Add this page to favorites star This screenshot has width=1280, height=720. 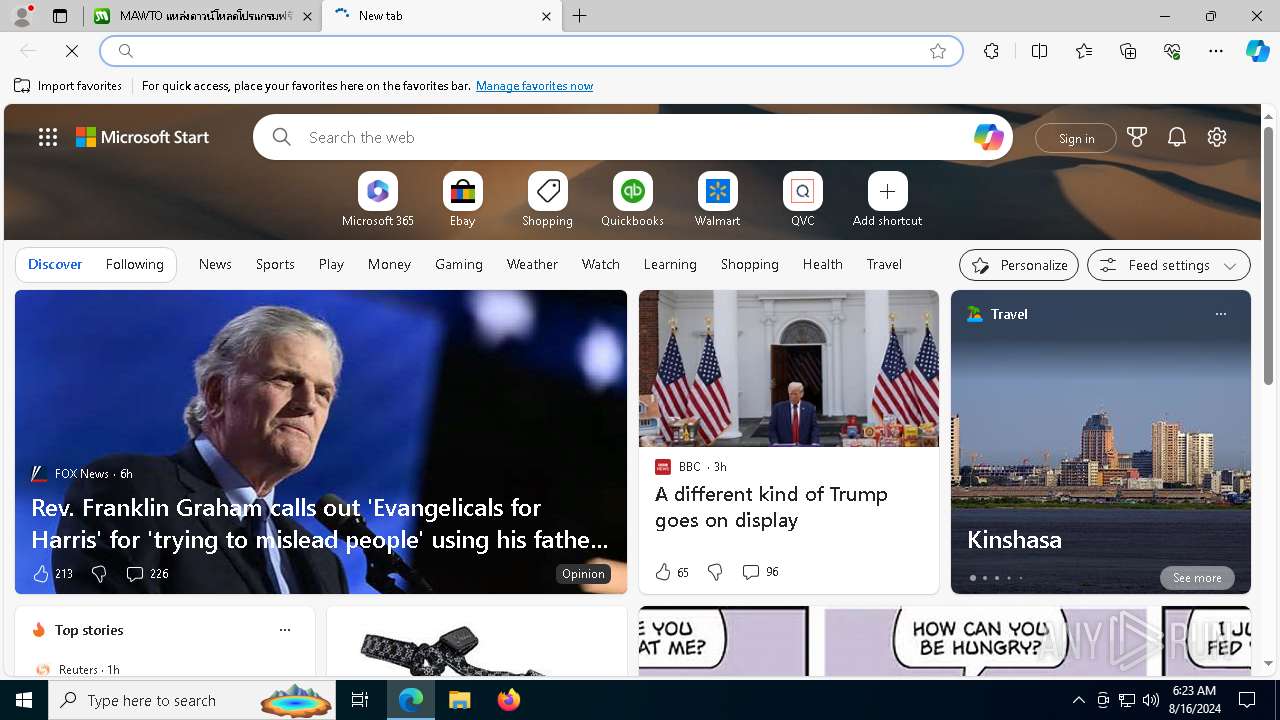click(x=938, y=51)
